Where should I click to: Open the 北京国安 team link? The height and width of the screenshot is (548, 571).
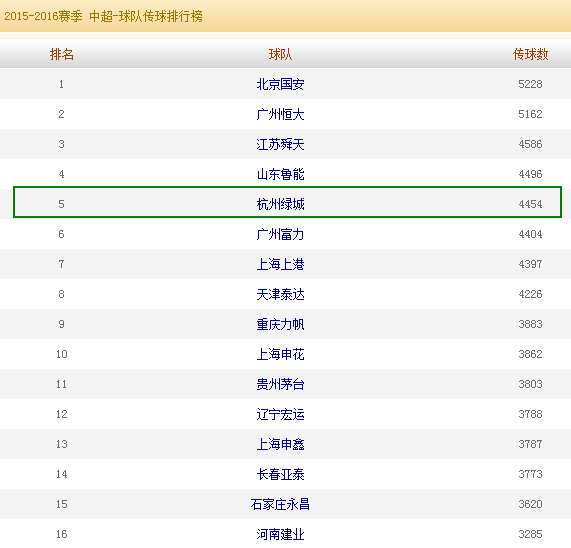point(280,84)
